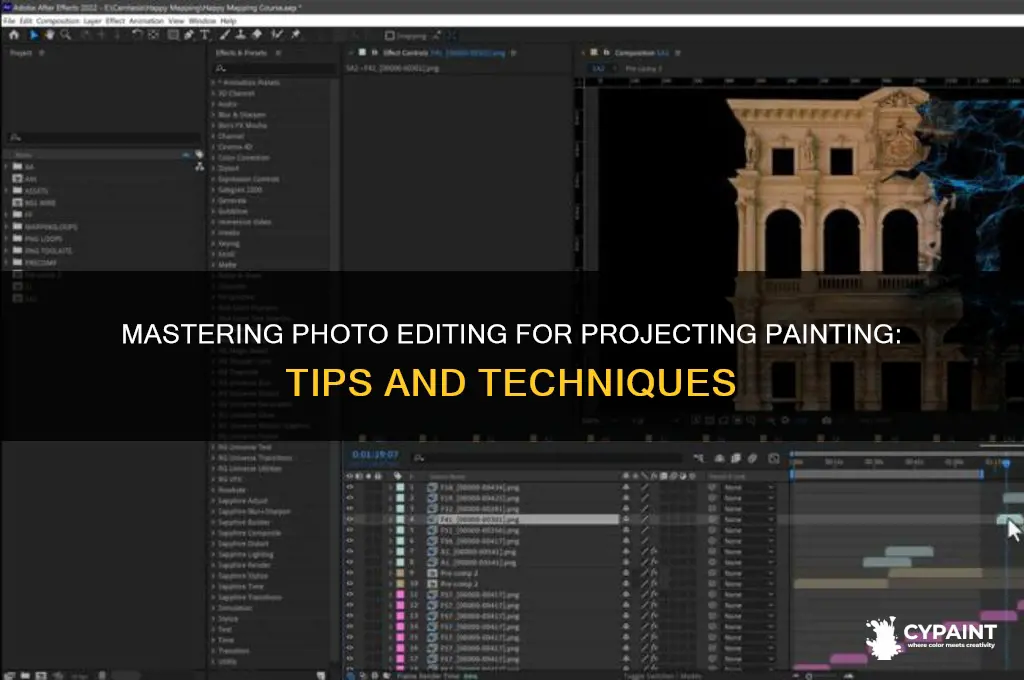This screenshot has width=1024, height=680.
Task: Click the tan label color of layer 10
Action: click(400, 583)
